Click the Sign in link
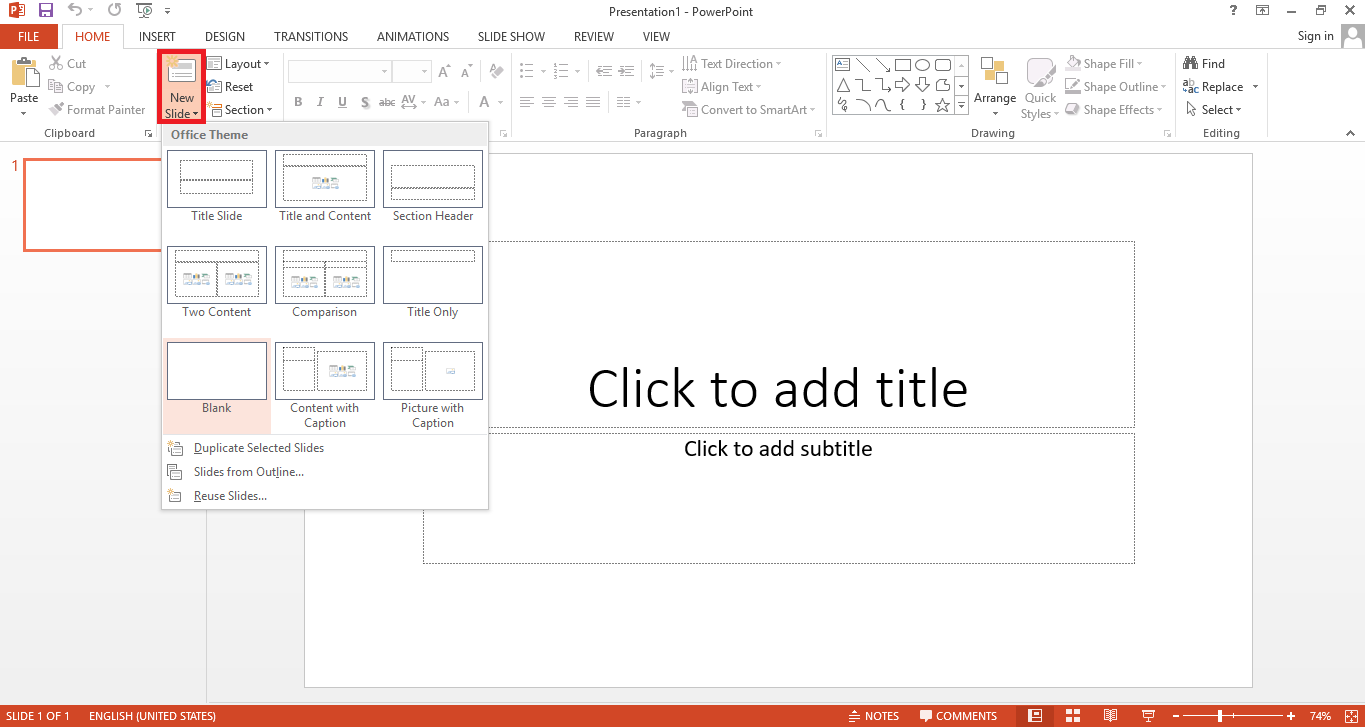This screenshot has height=727, width=1365. click(x=1315, y=36)
